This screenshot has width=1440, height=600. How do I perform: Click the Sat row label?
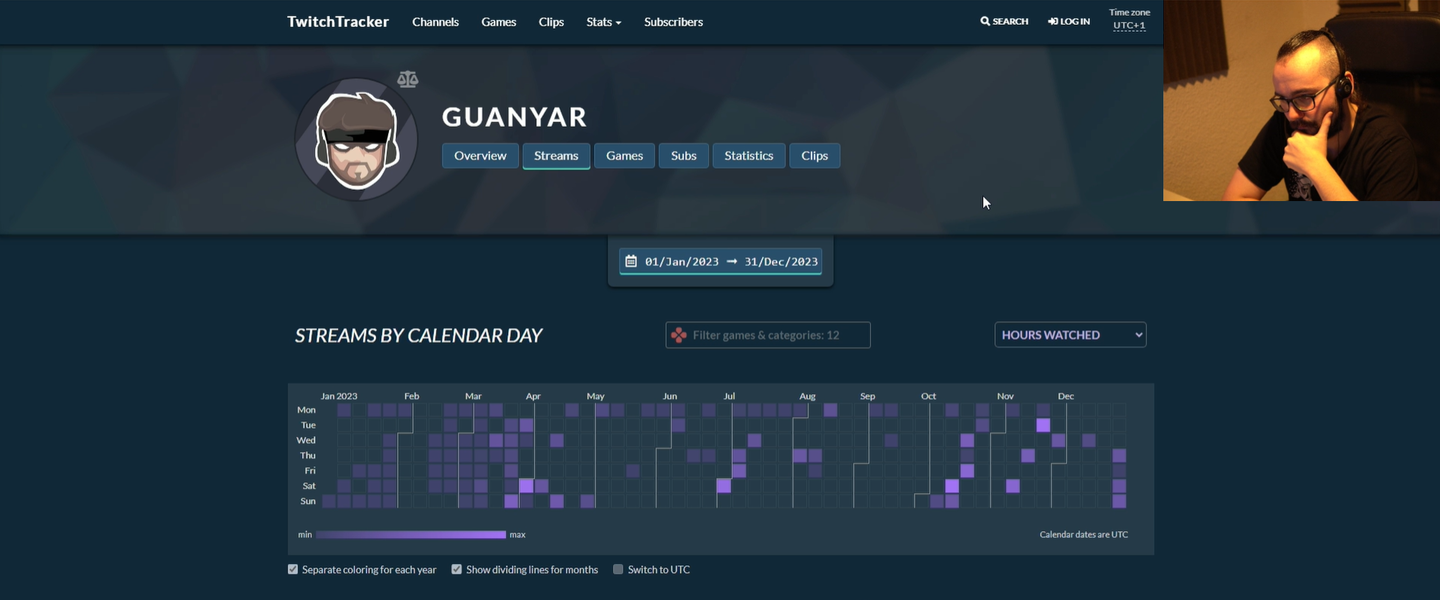pyautogui.click(x=309, y=486)
